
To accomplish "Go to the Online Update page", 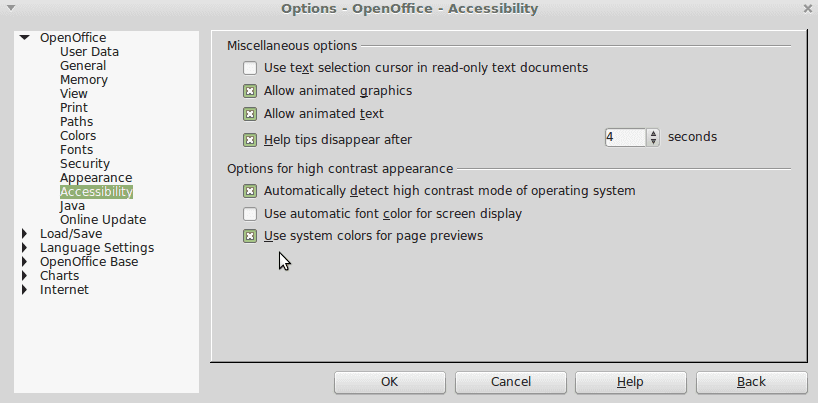I will [x=103, y=220].
